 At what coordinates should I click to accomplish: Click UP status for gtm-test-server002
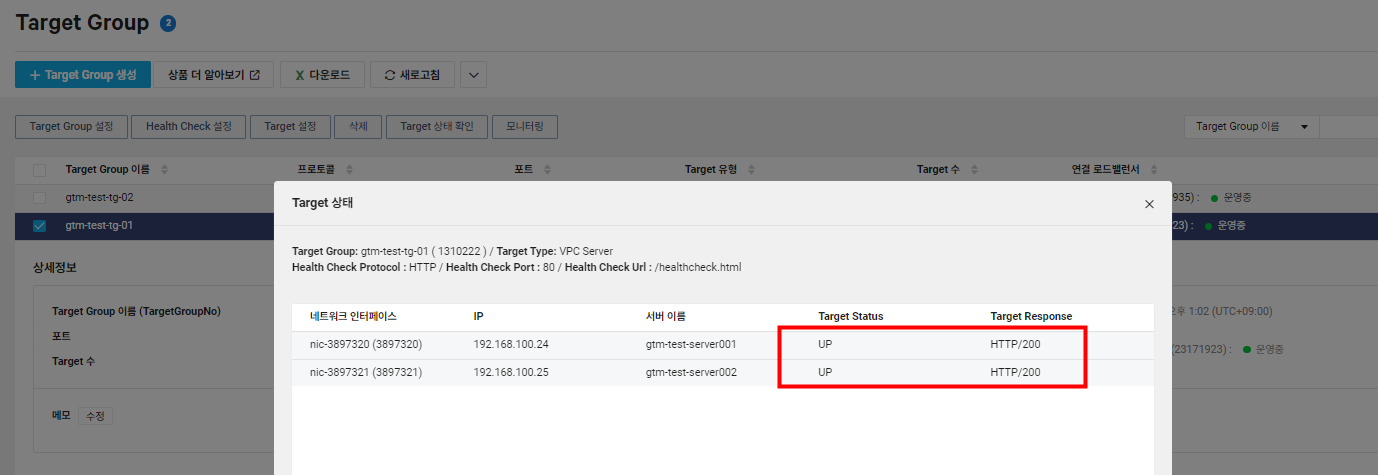click(x=825, y=372)
